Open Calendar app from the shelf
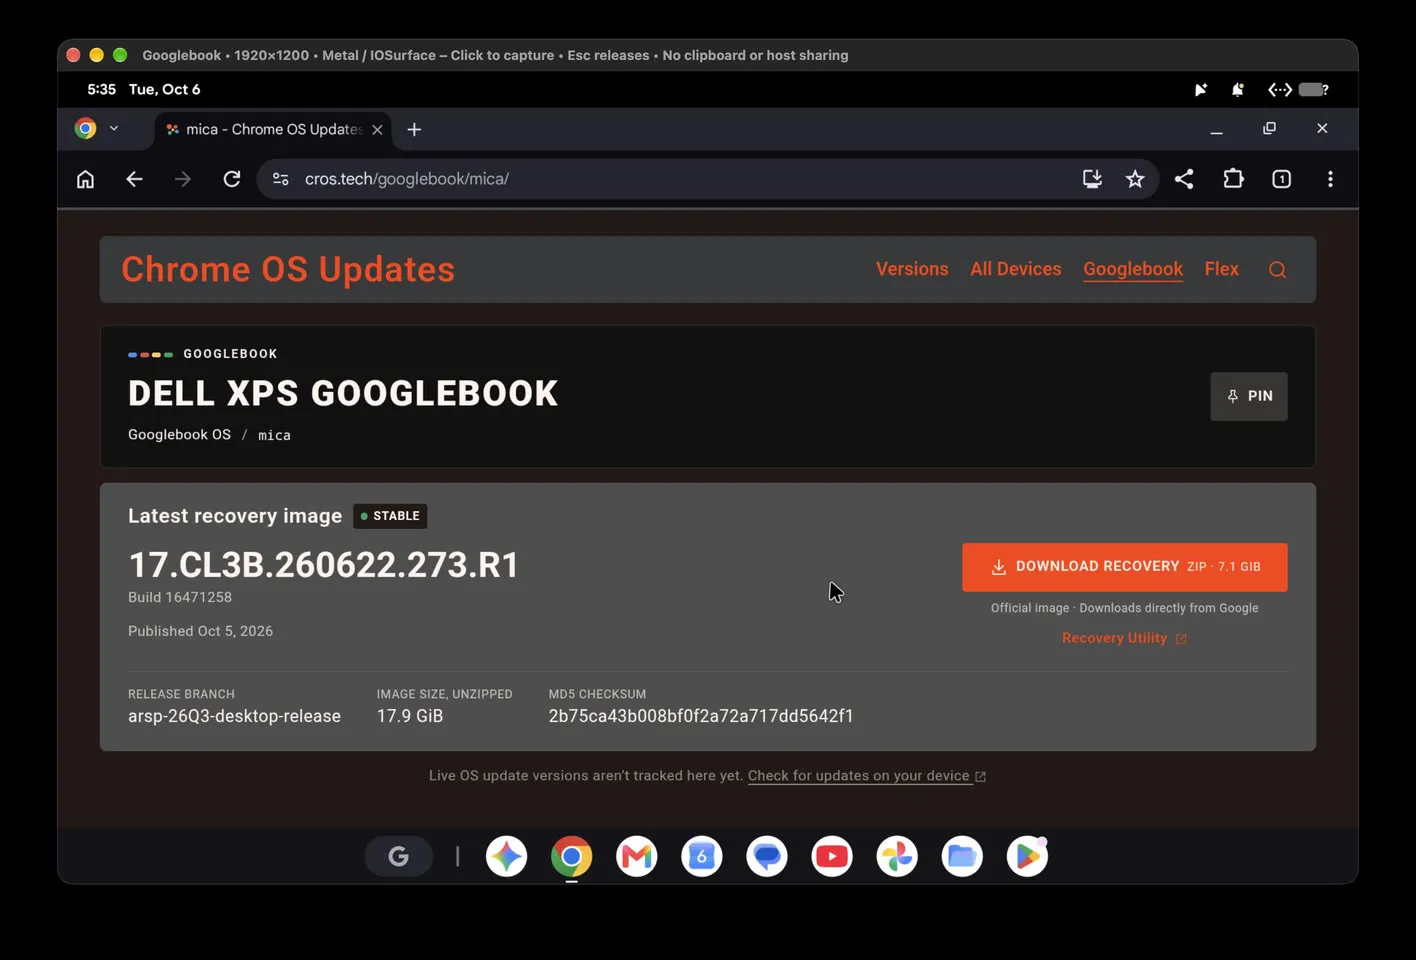Screen dimensions: 1416x960 tap(702, 856)
